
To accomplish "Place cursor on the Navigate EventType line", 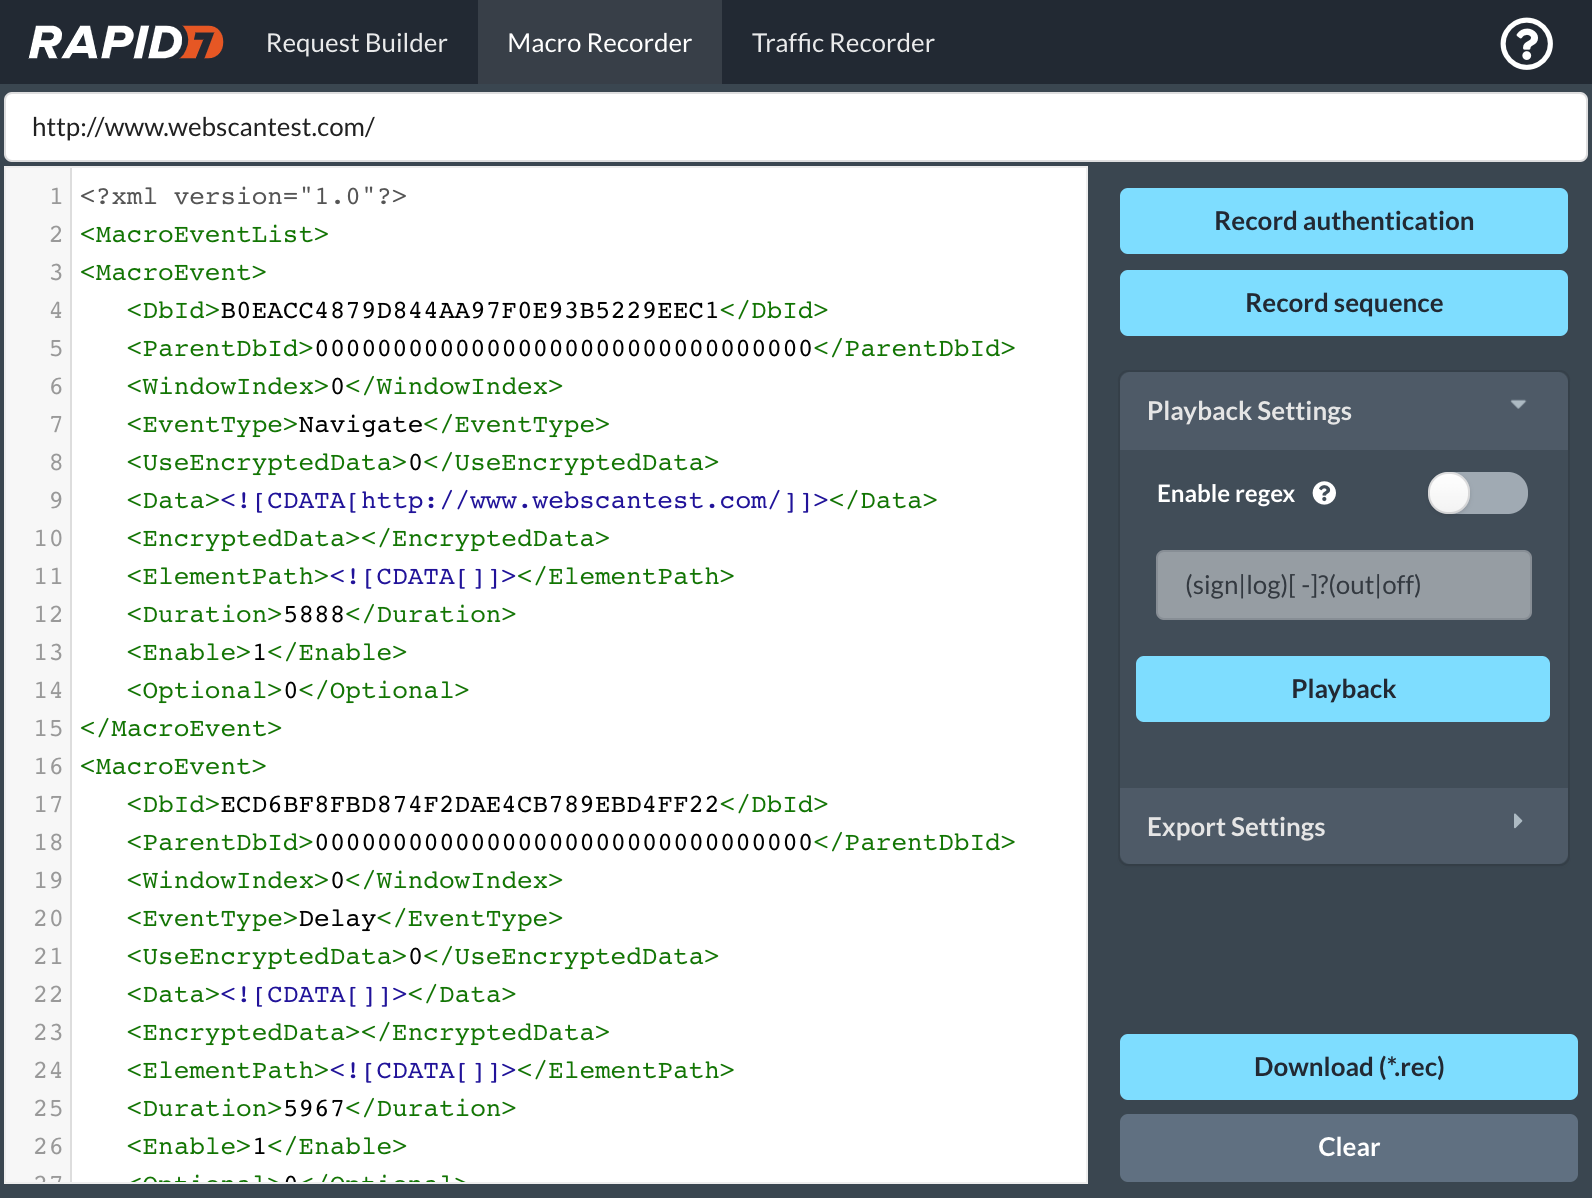I will (x=367, y=425).
